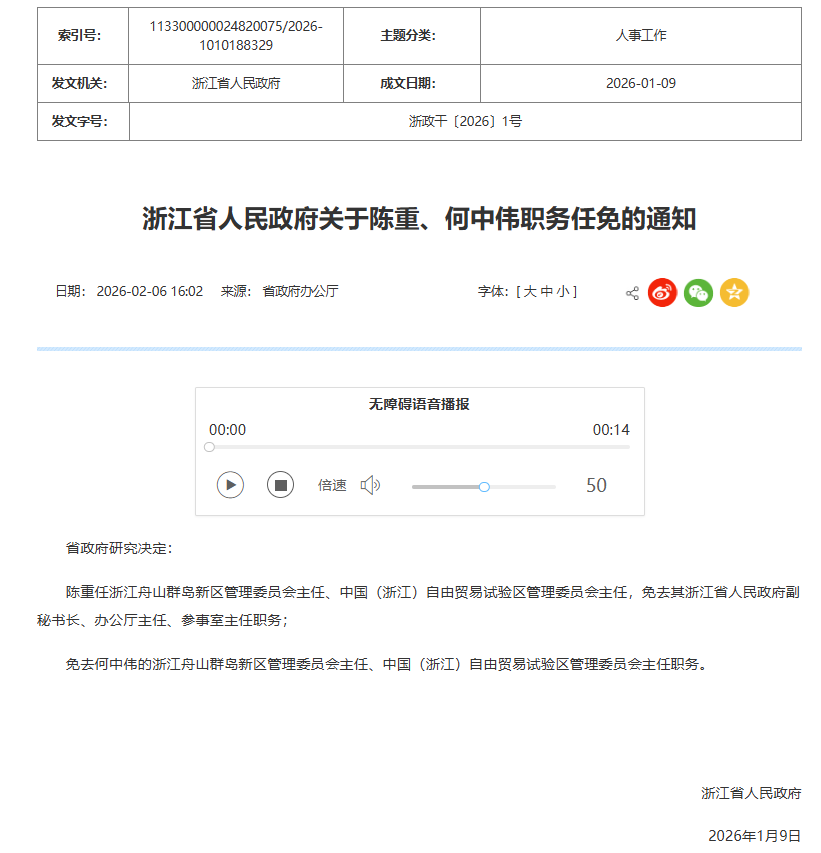Click the 2026-01-09 date cell
The height and width of the screenshot is (853, 821).
[x=641, y=83]
